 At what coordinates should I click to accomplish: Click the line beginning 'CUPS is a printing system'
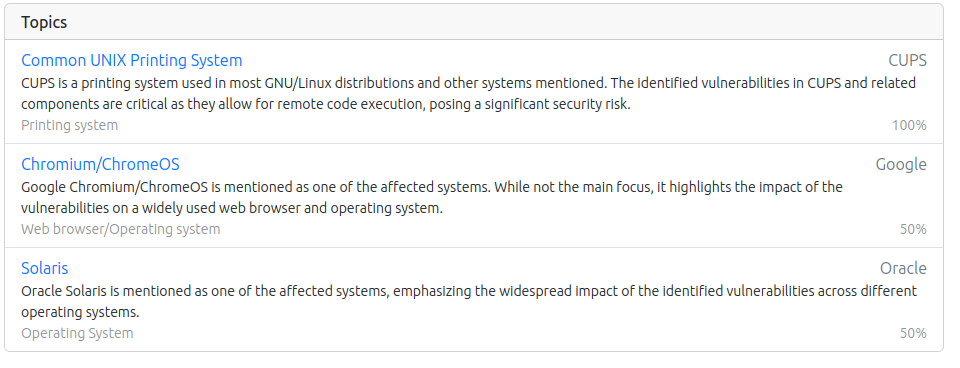point(468,83)
